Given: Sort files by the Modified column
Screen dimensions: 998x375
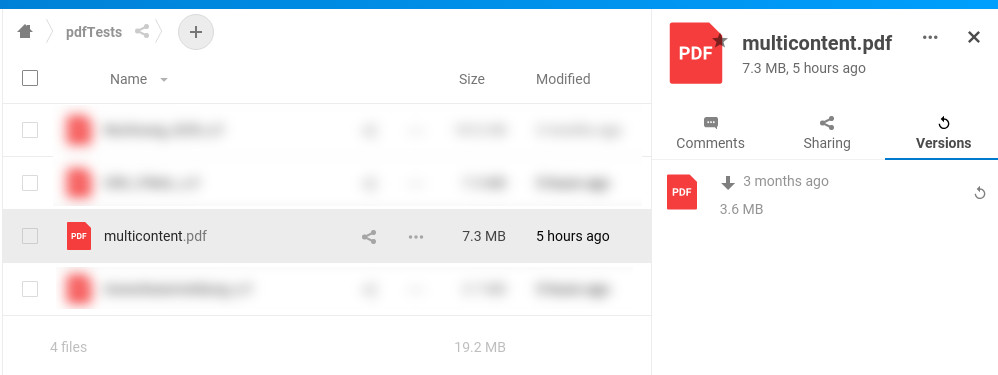Looking at the screenshot, I should [563, 79].
